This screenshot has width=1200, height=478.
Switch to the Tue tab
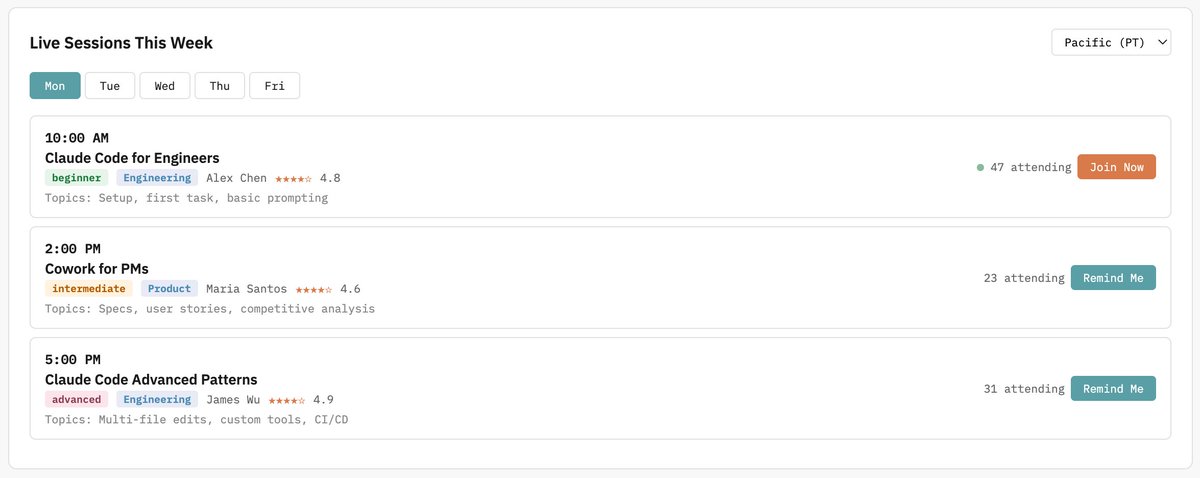(110, 86)
